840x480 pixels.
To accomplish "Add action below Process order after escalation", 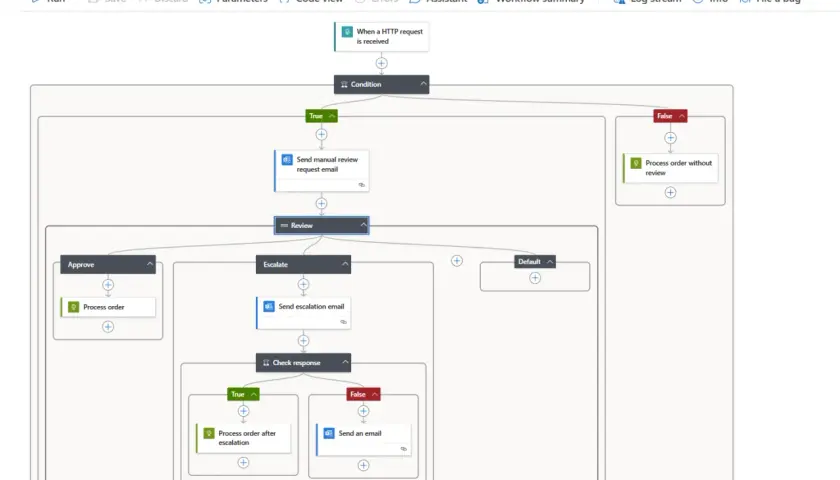I will pyautogui.click(x=243, y=462).
